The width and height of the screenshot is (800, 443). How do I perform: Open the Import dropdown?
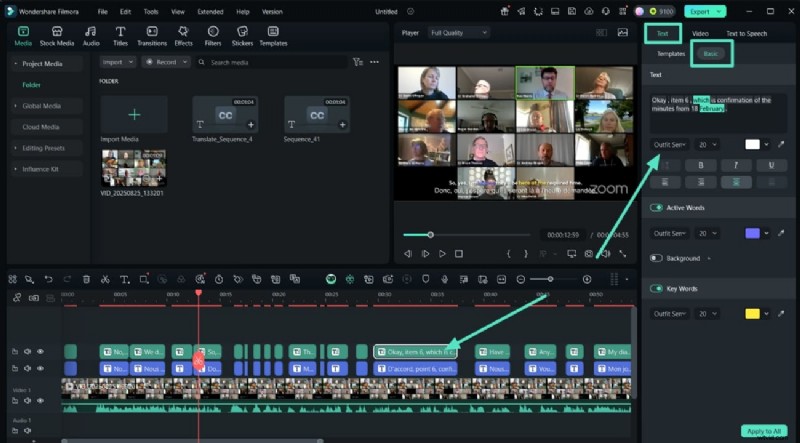(x=118, y=62)
